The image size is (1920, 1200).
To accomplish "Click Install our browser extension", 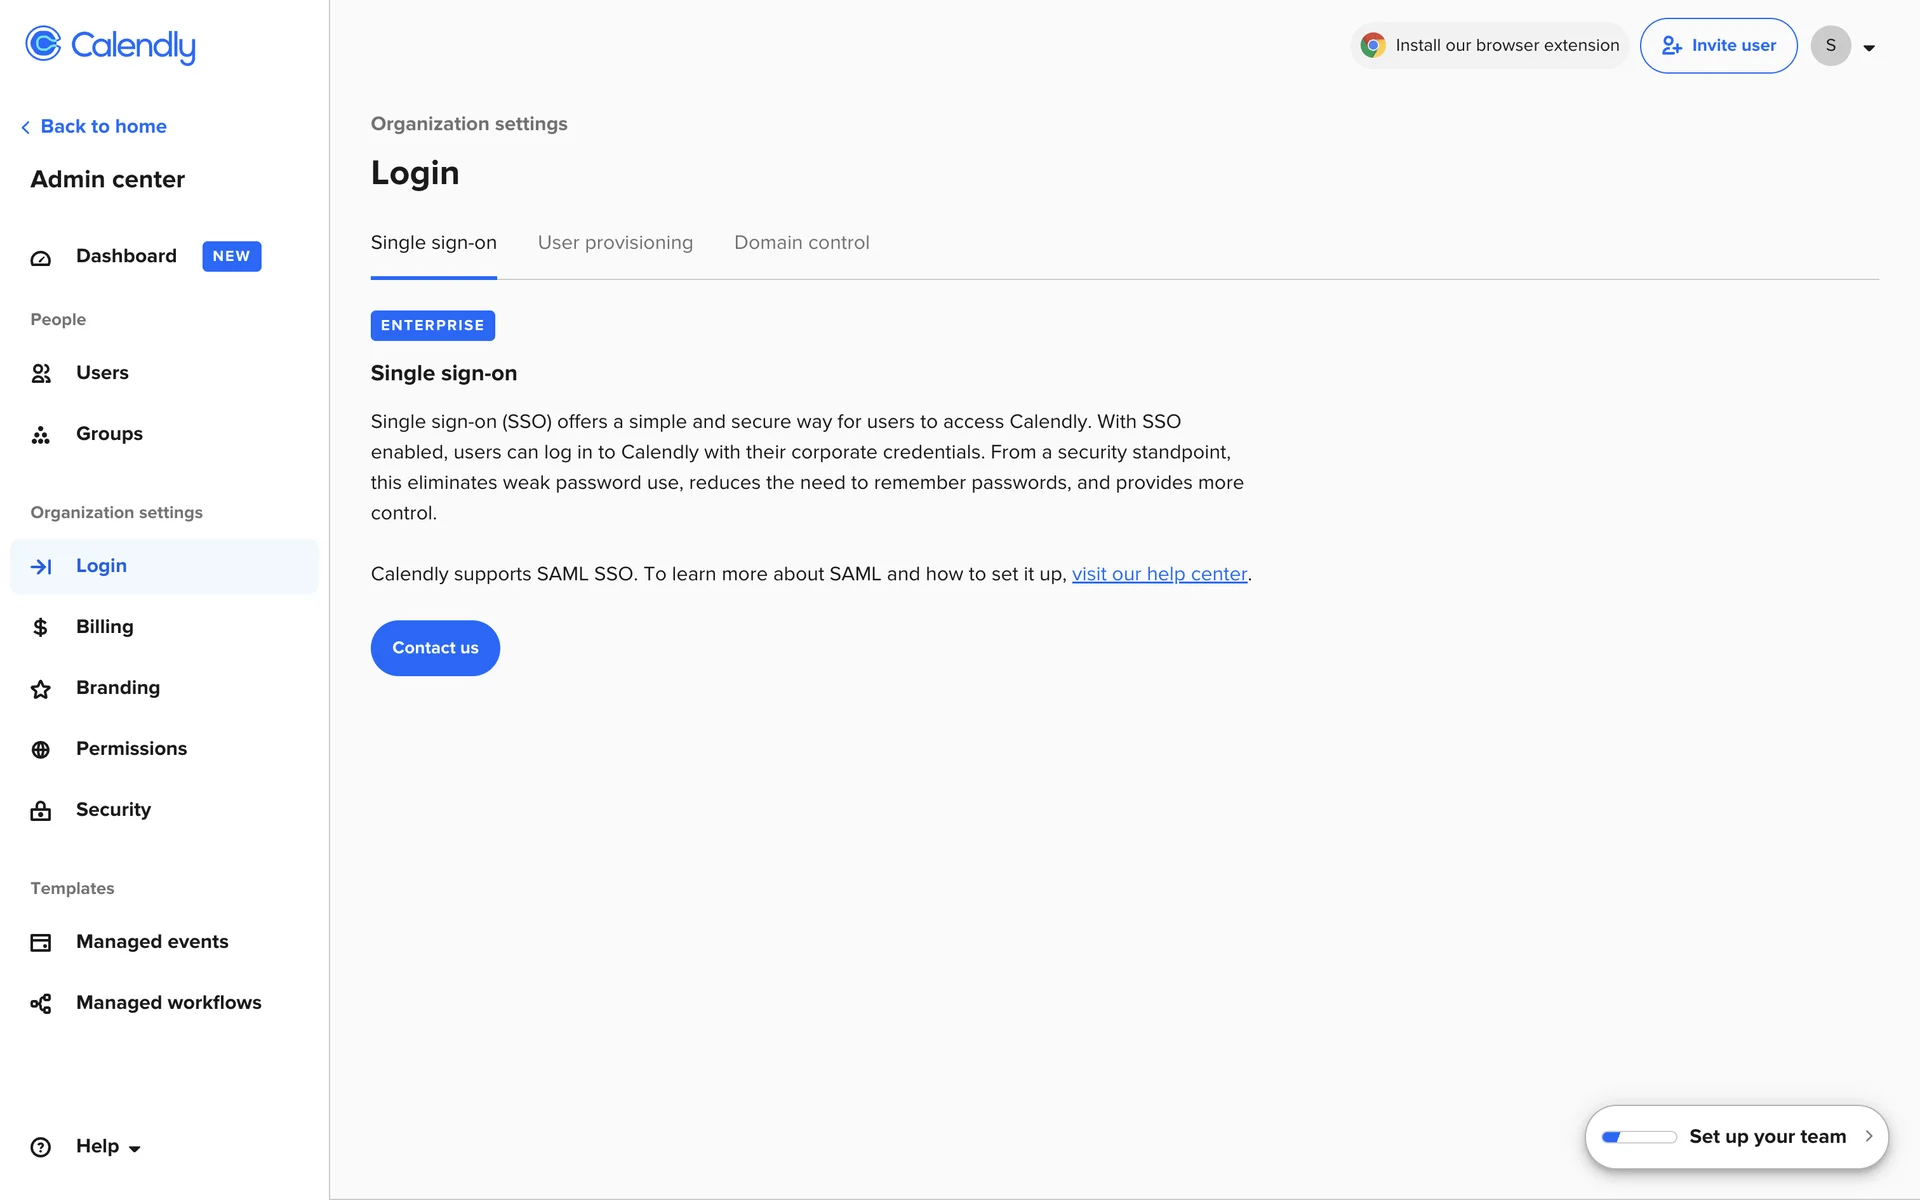I will point(1490,46).
